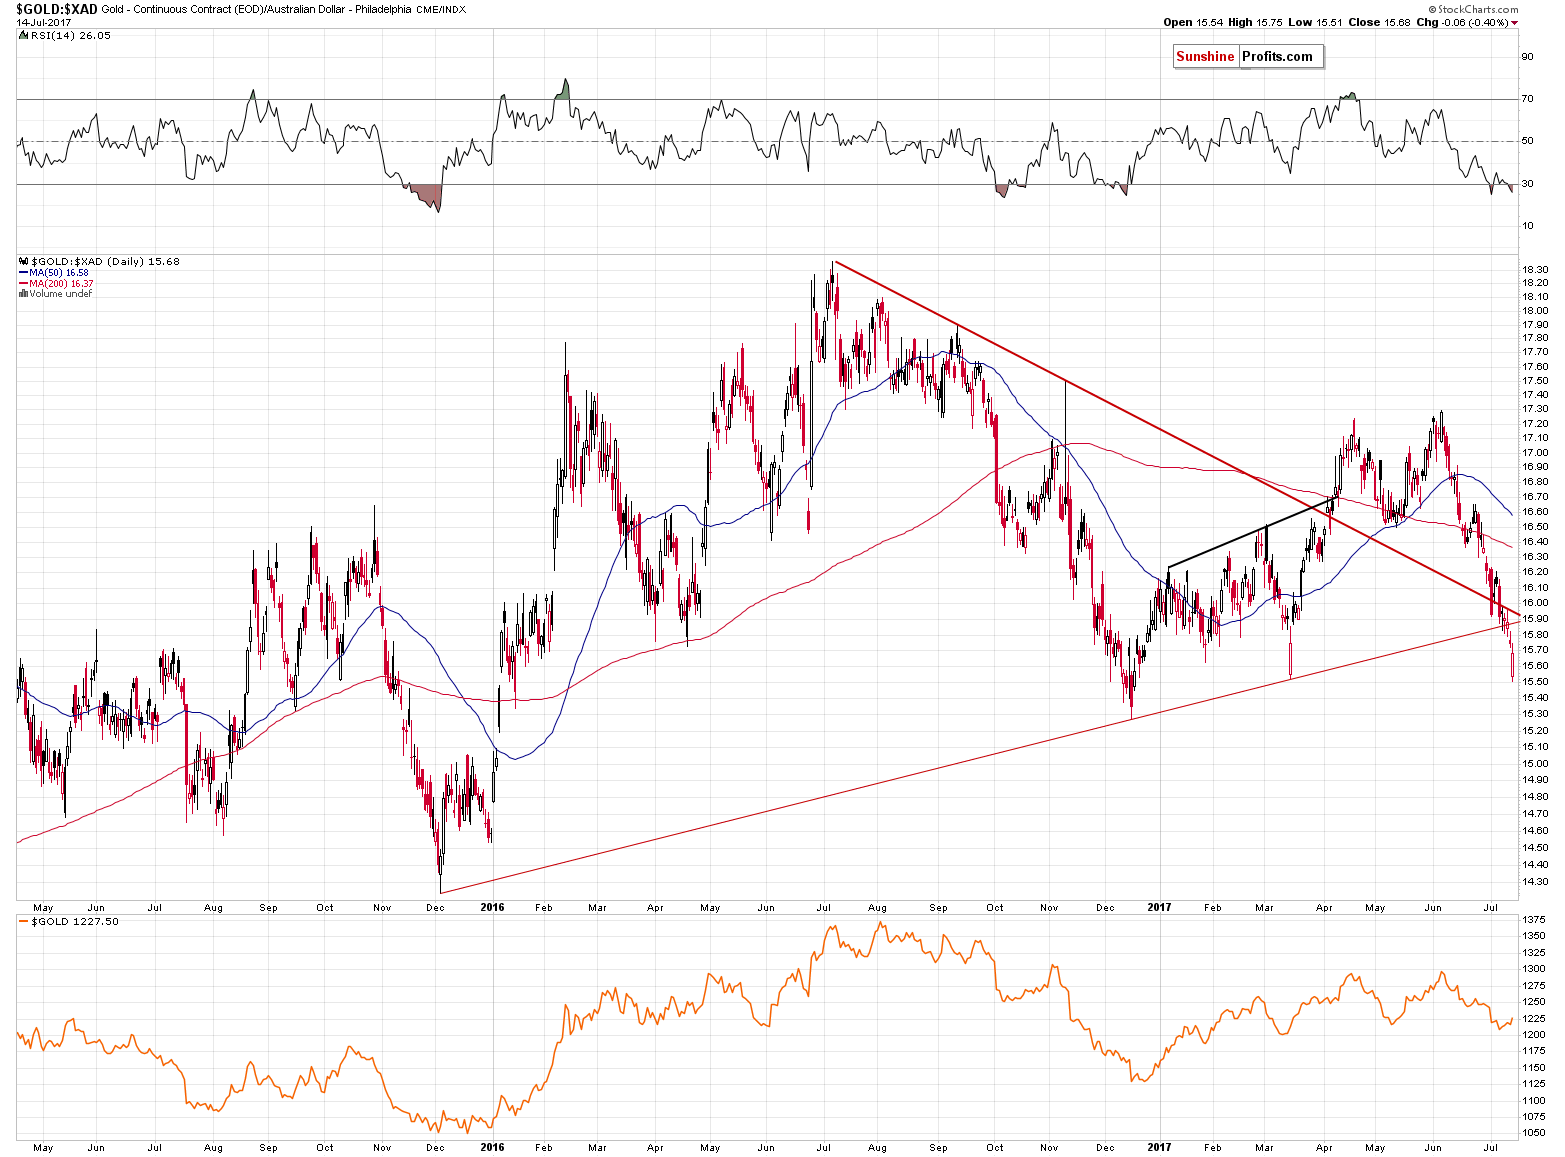This screenshot has width=1565, height=1157.
Task: Click the red down-arrow change indicator
Action: pyautogui.click(x=1515, y=23)
